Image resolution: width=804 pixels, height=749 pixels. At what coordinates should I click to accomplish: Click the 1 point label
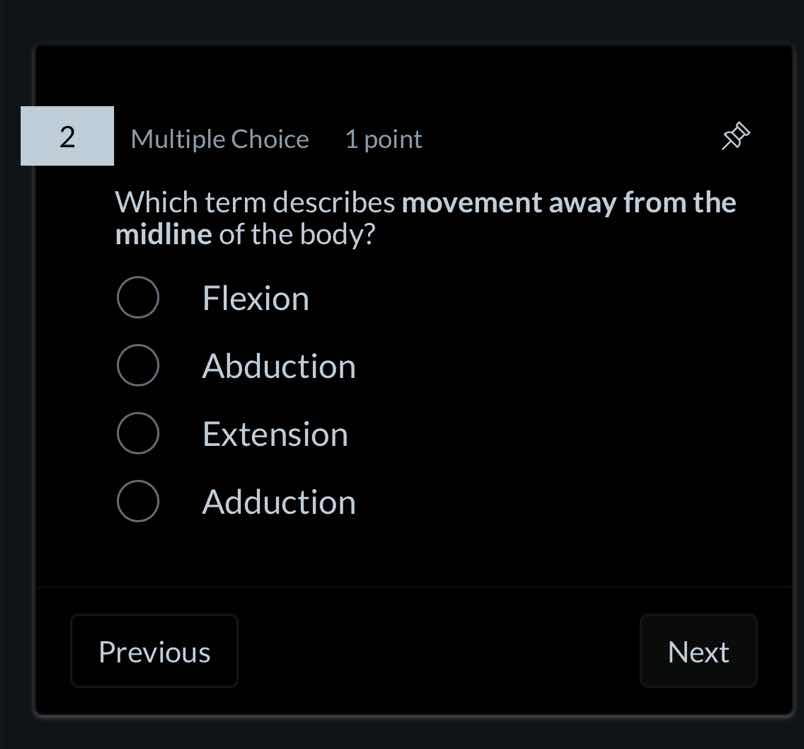[x=383, y=139]
